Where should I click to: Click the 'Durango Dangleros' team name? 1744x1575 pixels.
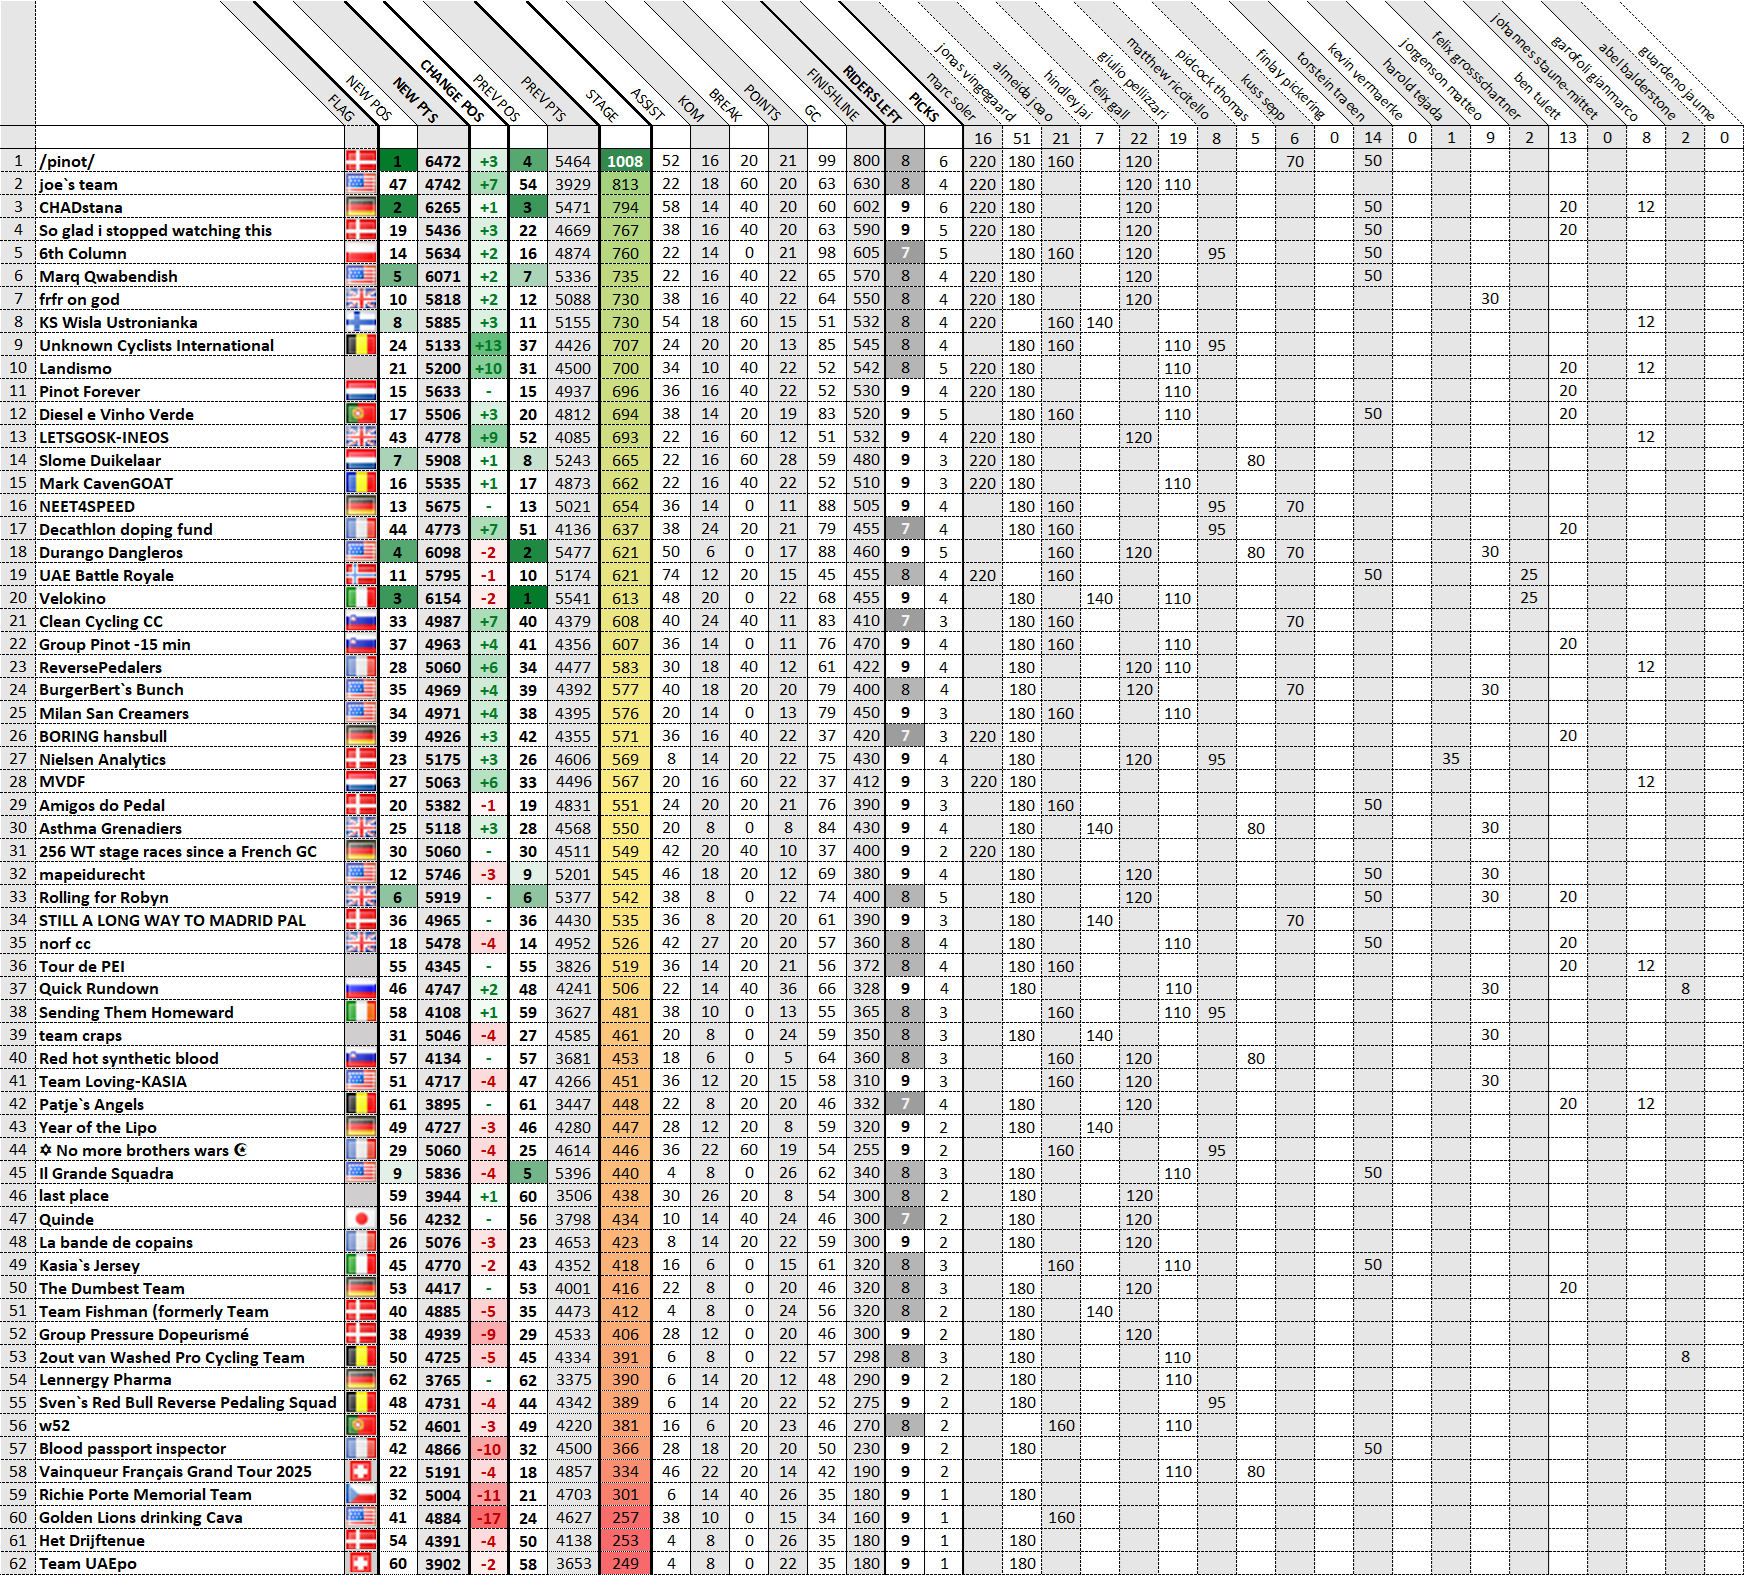(111, 552)
